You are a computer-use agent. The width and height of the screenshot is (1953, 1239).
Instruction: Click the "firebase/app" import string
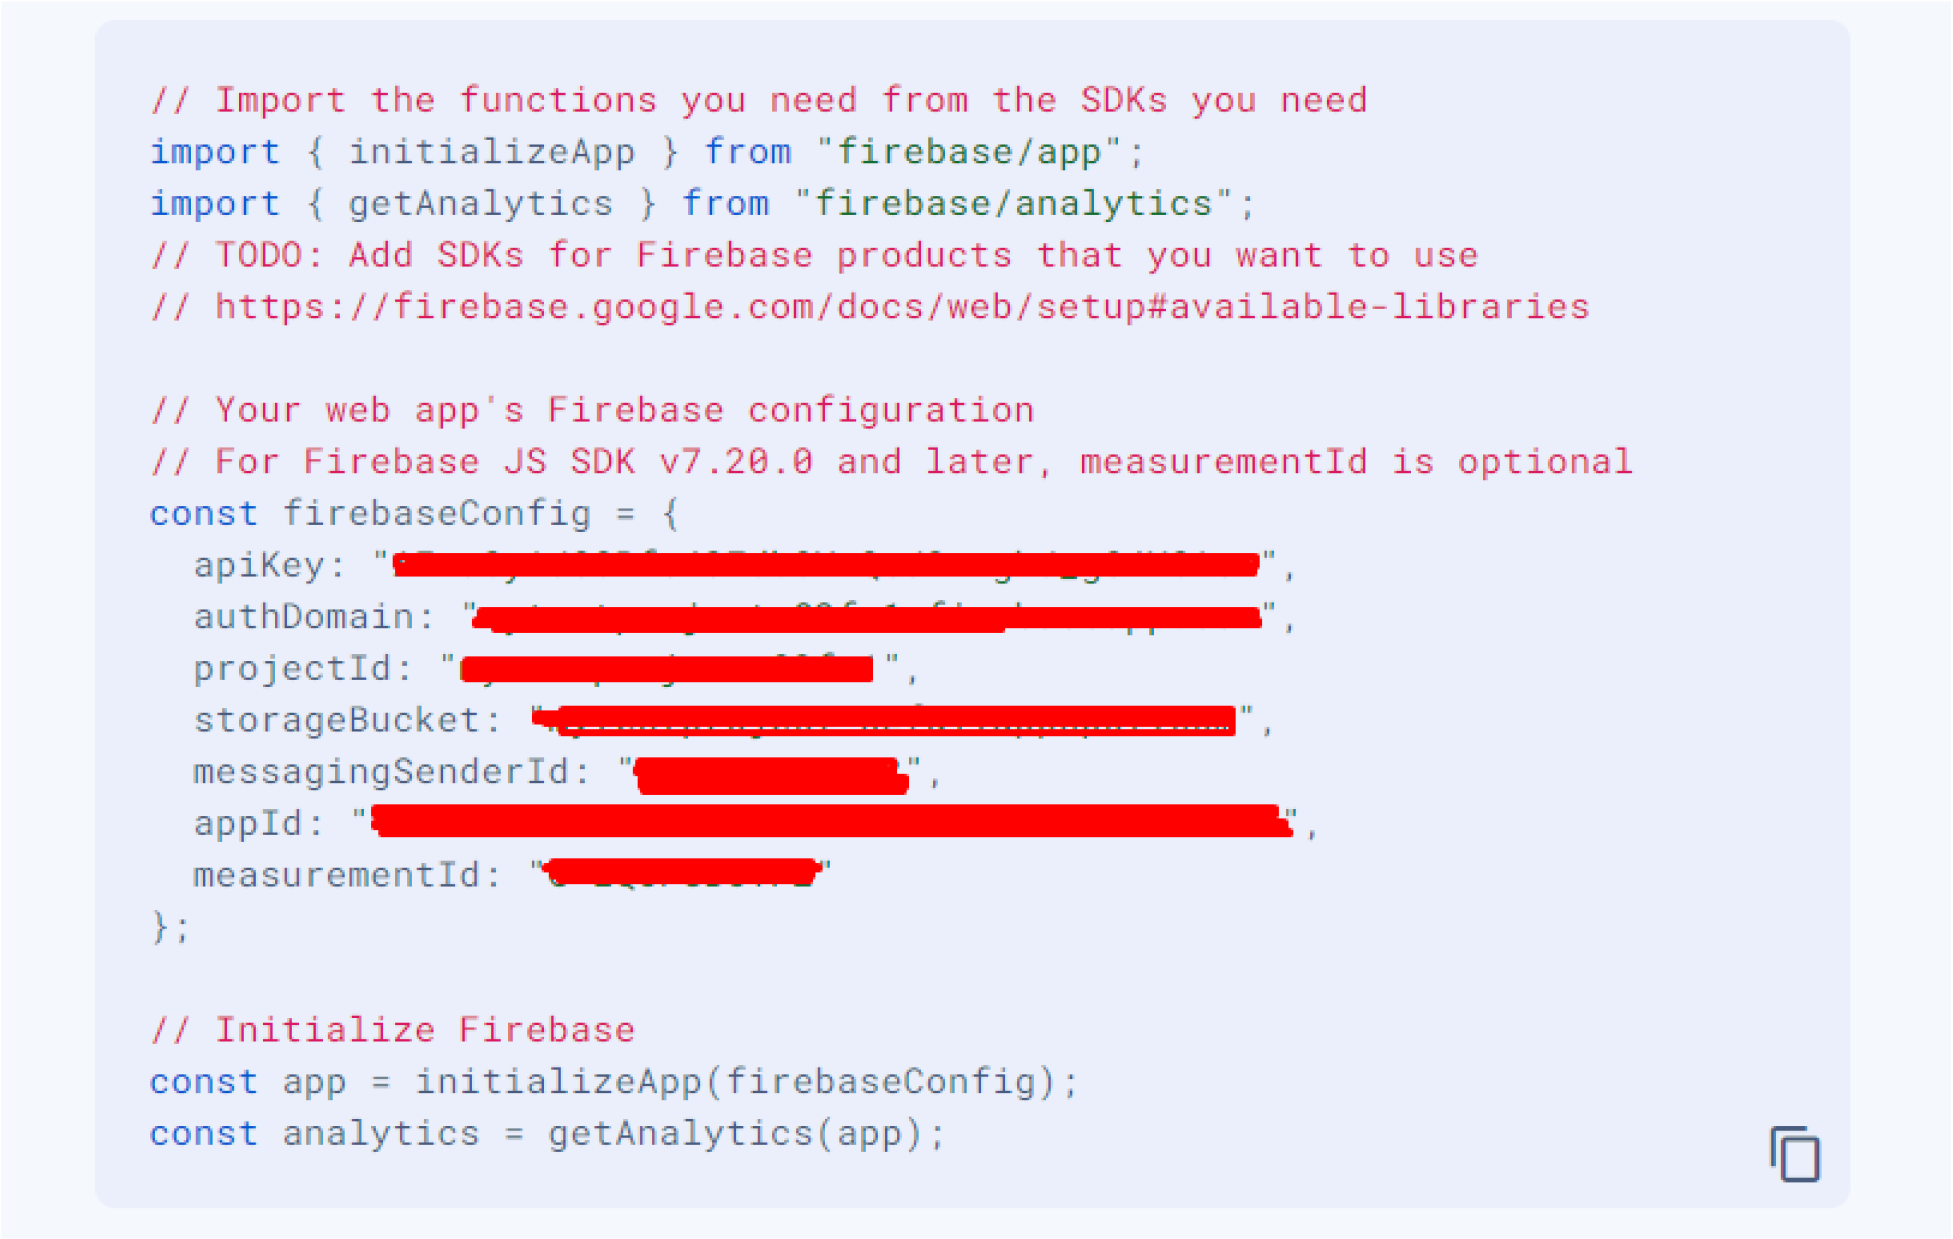(x=968, y=152)
